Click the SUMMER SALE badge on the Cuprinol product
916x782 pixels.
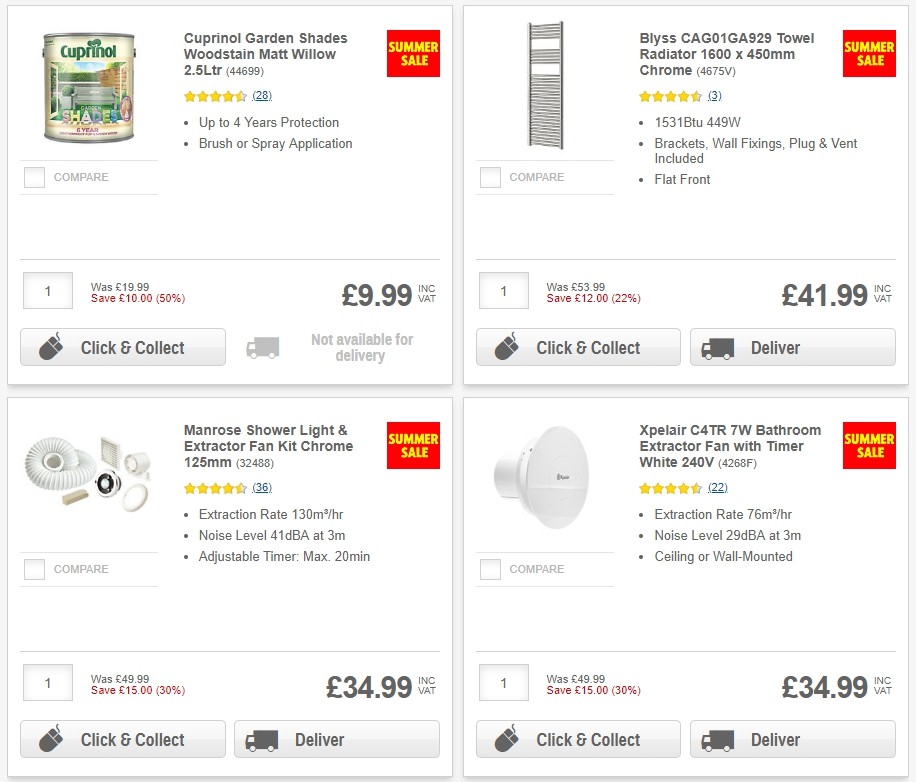413,53
